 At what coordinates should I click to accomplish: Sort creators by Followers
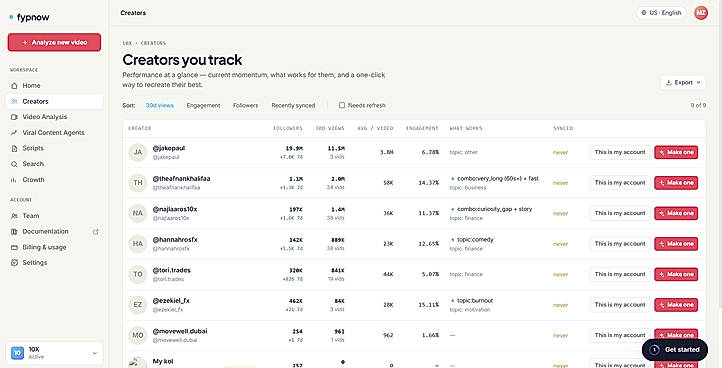tap(245, 105)
